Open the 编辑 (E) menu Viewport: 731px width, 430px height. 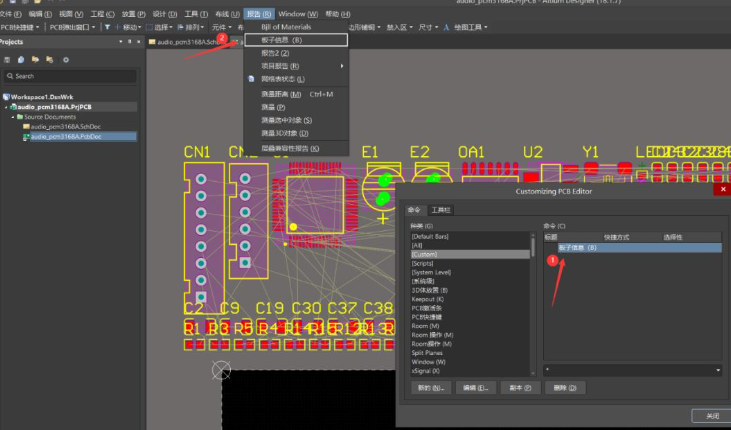(x=40, y=14)
